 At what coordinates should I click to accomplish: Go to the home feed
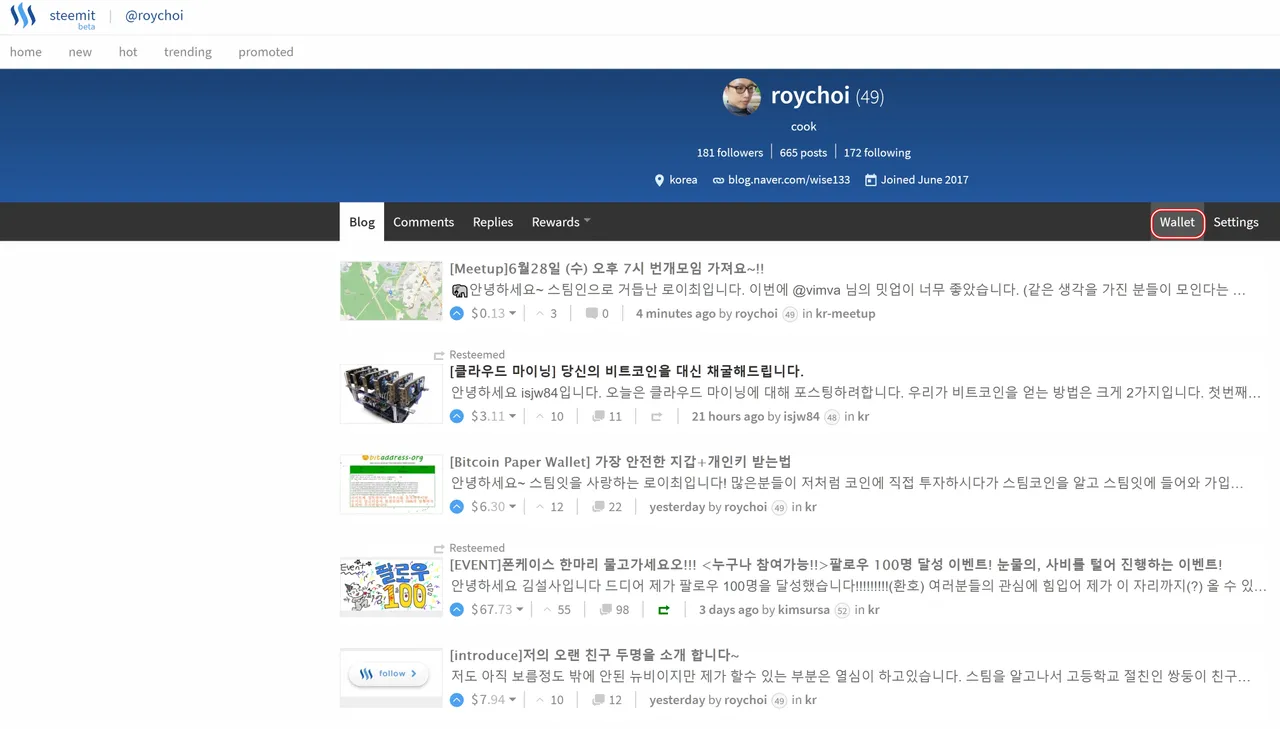pyautogui.click(x=26, y=52)
